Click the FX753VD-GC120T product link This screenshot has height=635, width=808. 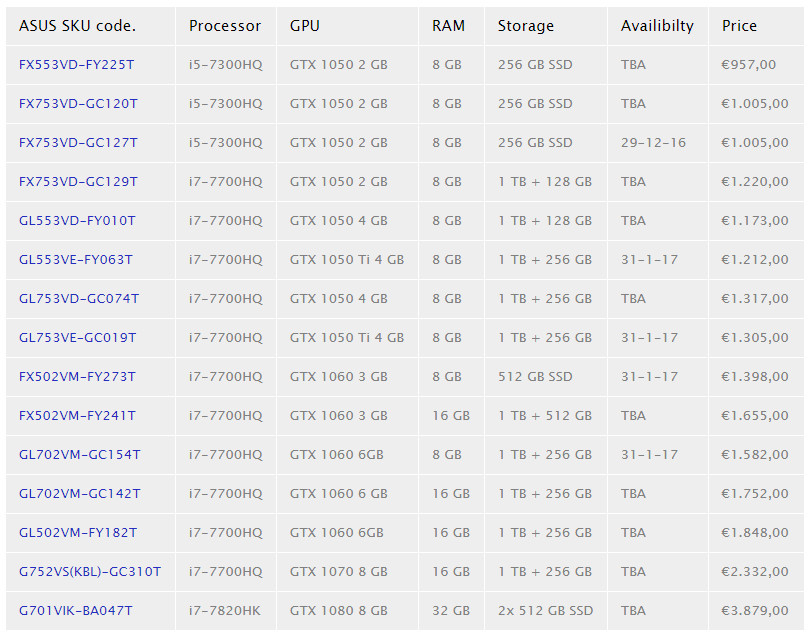pyautogui.click(x=78, y=104)
